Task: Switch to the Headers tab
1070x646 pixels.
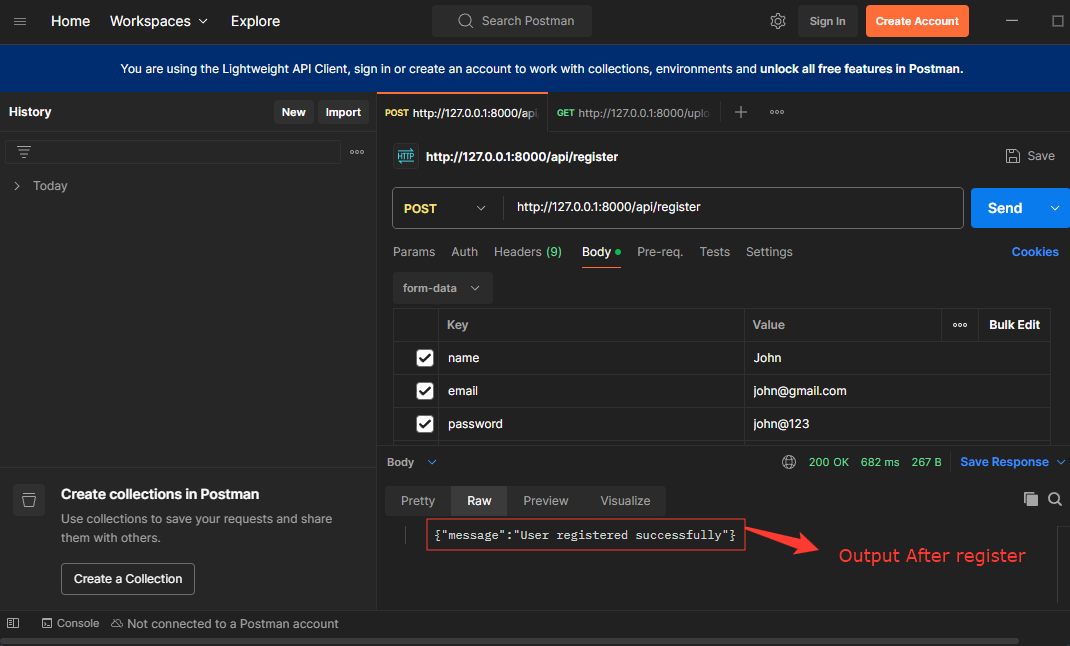Action: pos(527,252)
